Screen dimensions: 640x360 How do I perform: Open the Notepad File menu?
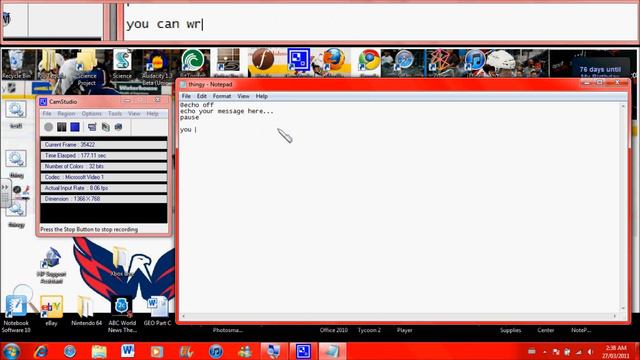click(x=186, y=96)
